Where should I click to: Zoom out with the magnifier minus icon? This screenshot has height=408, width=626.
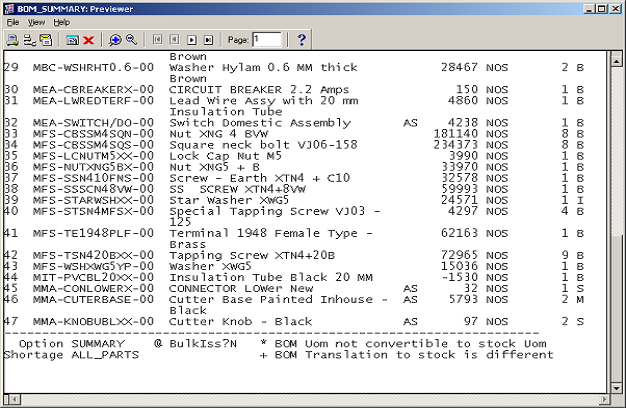click(131, 40)
